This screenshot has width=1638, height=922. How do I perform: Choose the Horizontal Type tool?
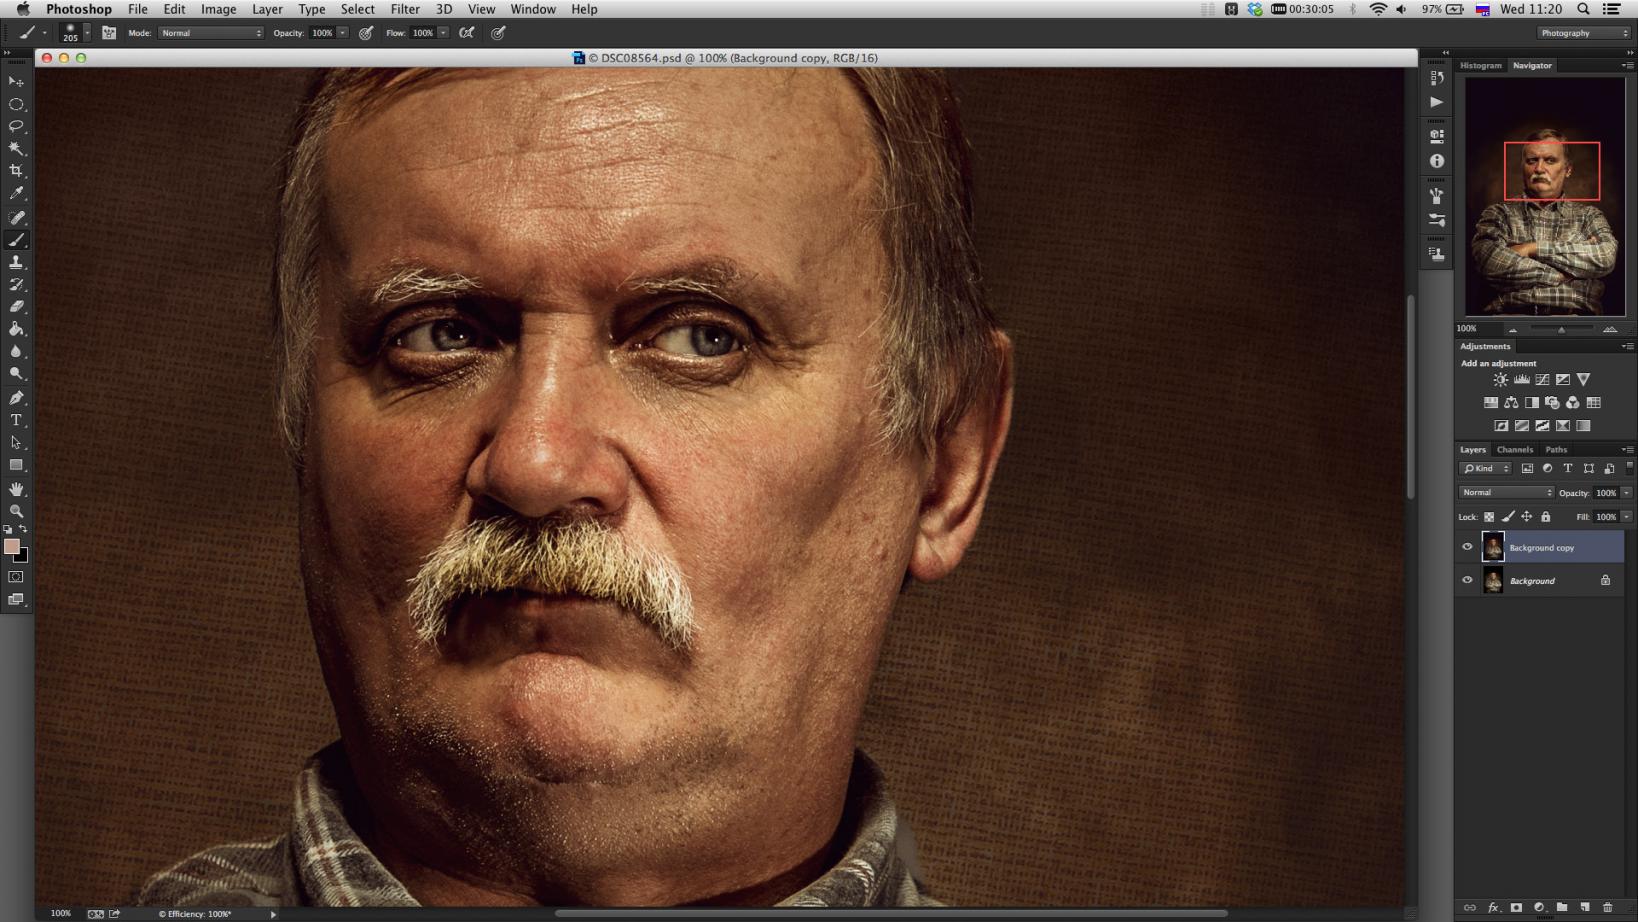(16, 420)
